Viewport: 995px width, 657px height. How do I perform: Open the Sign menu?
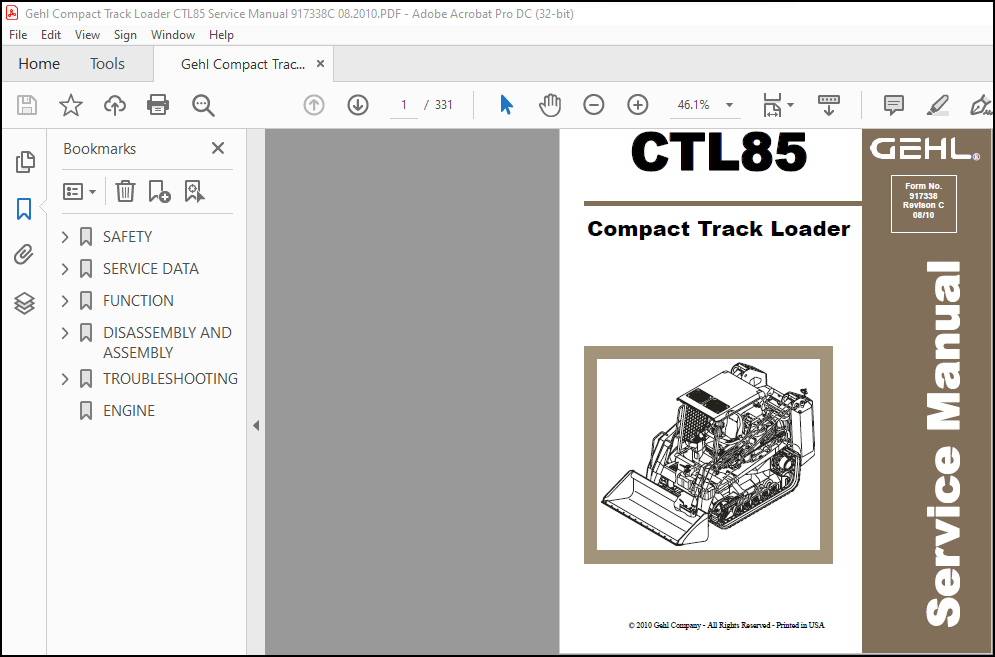point(125,35)
